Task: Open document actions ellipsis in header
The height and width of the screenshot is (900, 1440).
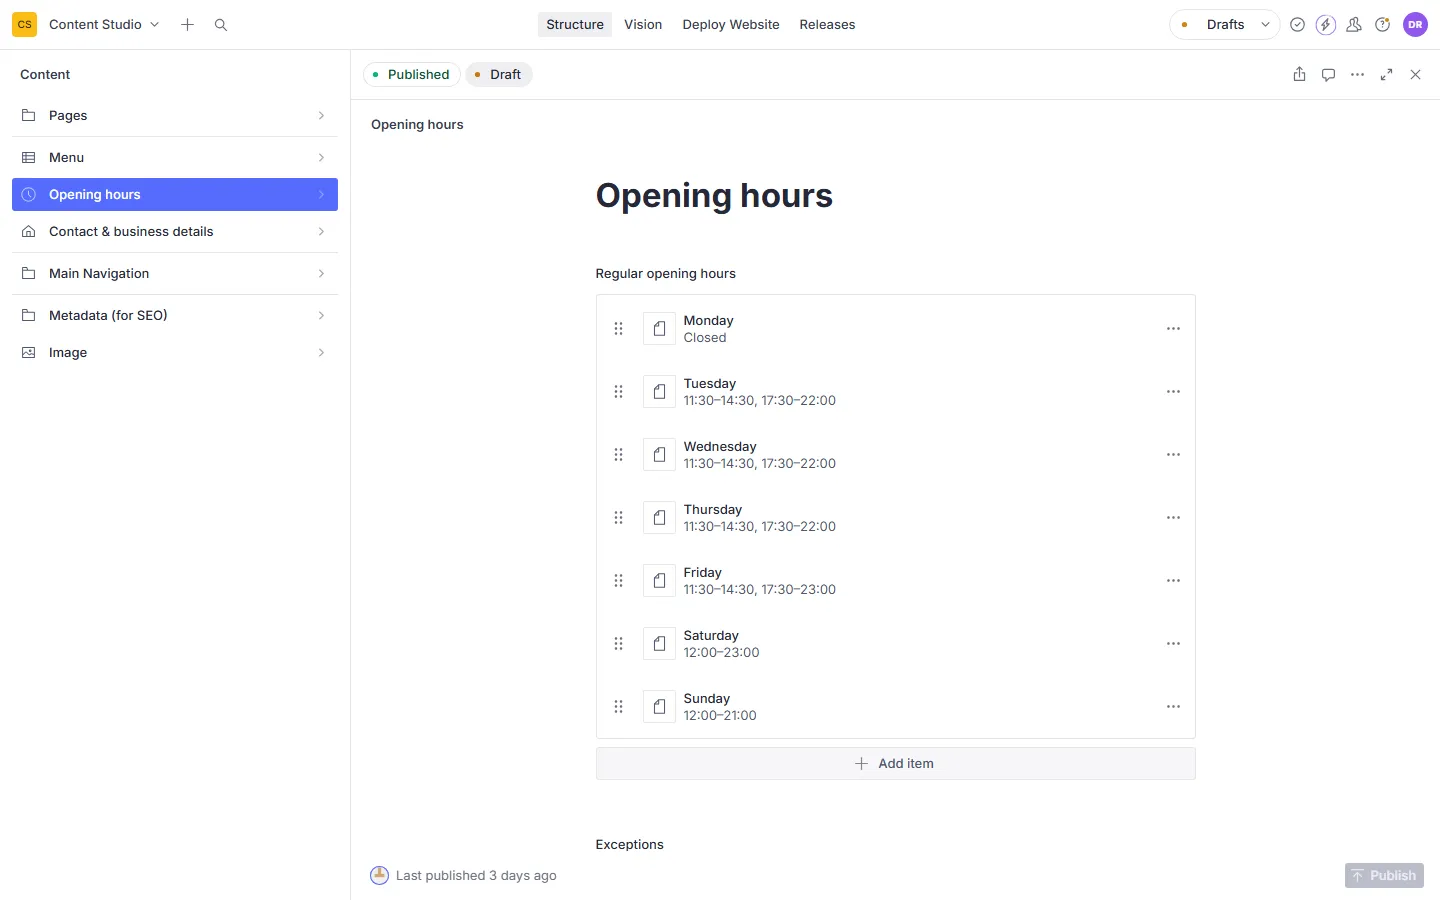Action: (1357, 75)
